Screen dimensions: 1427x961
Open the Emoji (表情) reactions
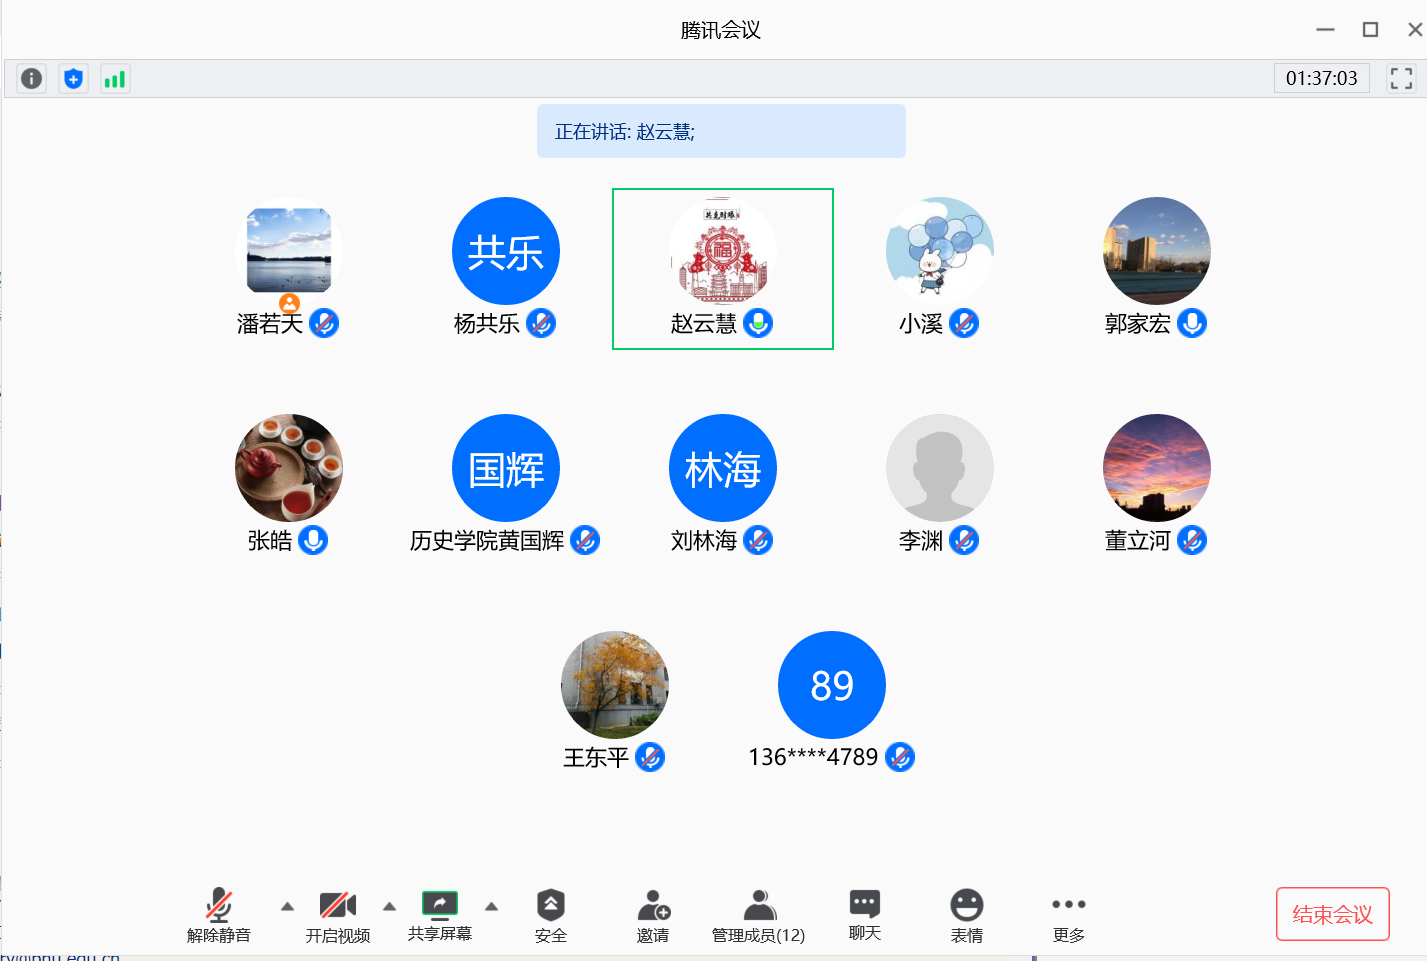[966, 915]
